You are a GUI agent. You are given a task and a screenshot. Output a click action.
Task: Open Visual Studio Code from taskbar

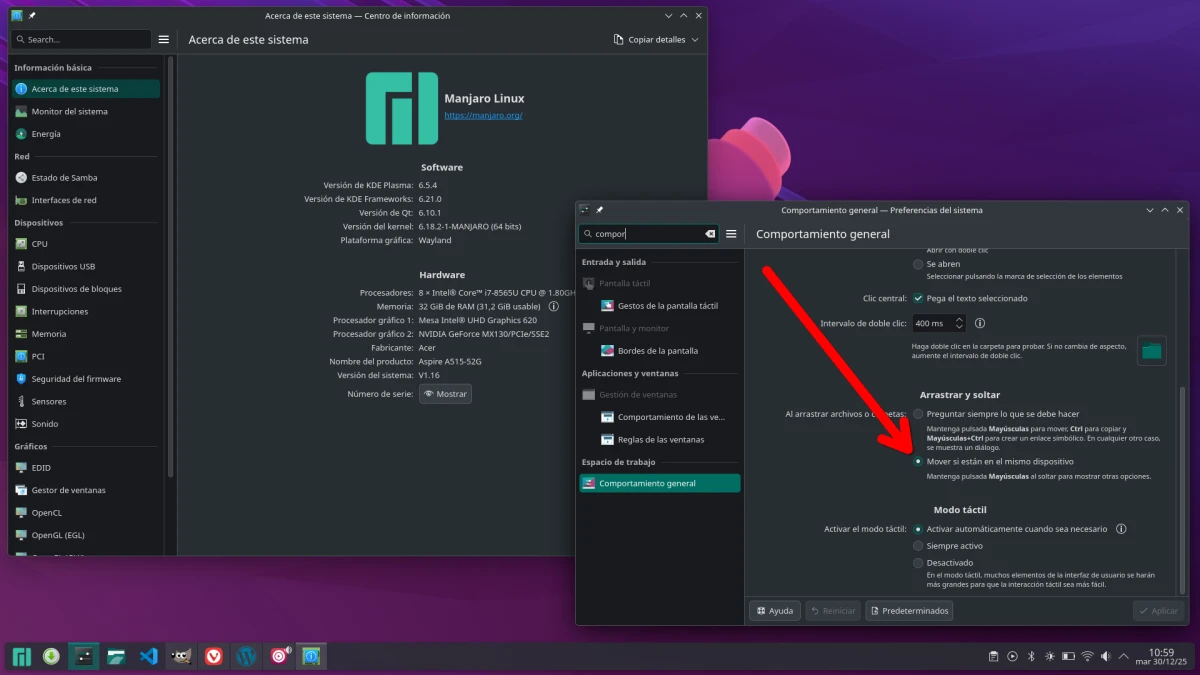(149, 657)
